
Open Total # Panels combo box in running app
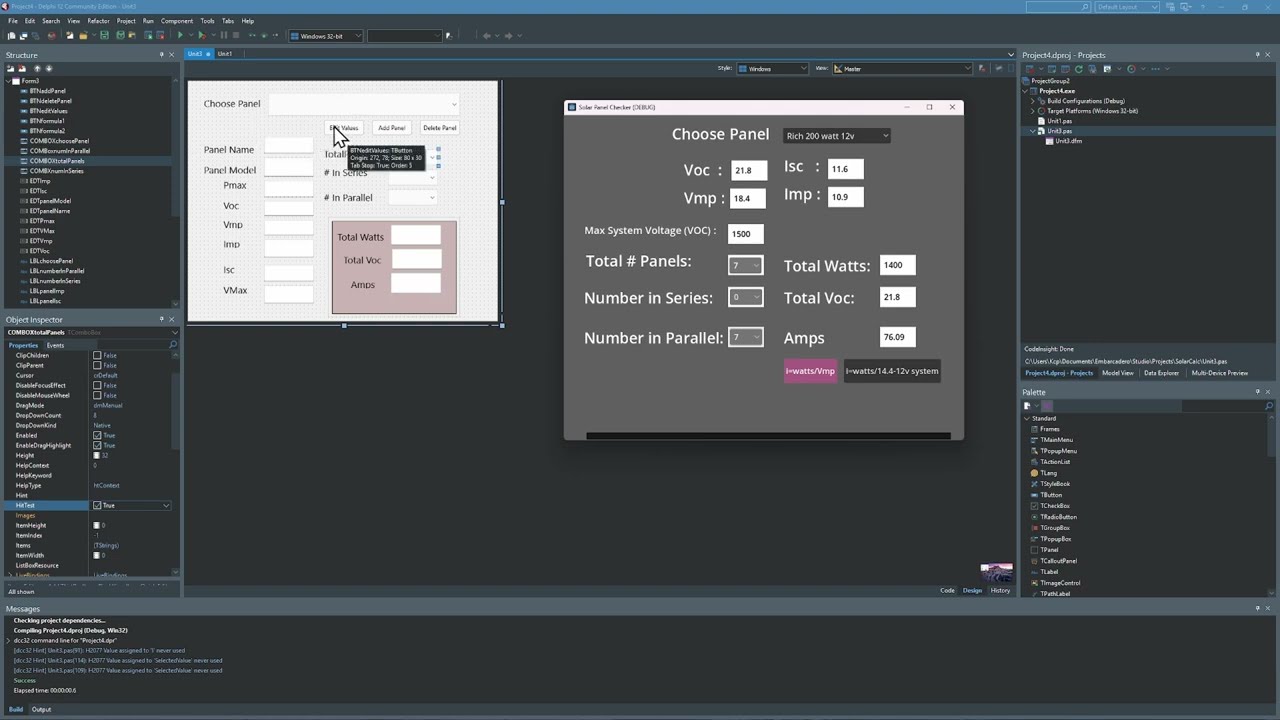click(x=745, y=265)
